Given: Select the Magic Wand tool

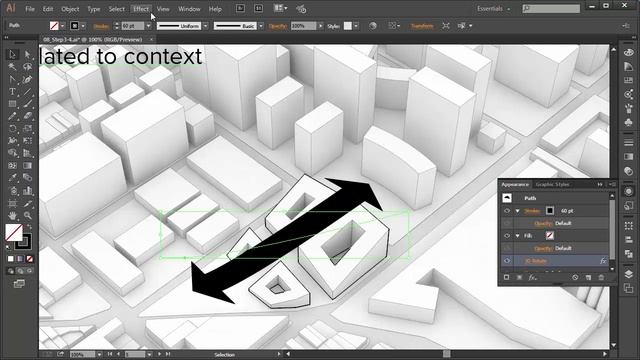Looking at the screenshot, I should pyautogui.click(x=12, y=67).
